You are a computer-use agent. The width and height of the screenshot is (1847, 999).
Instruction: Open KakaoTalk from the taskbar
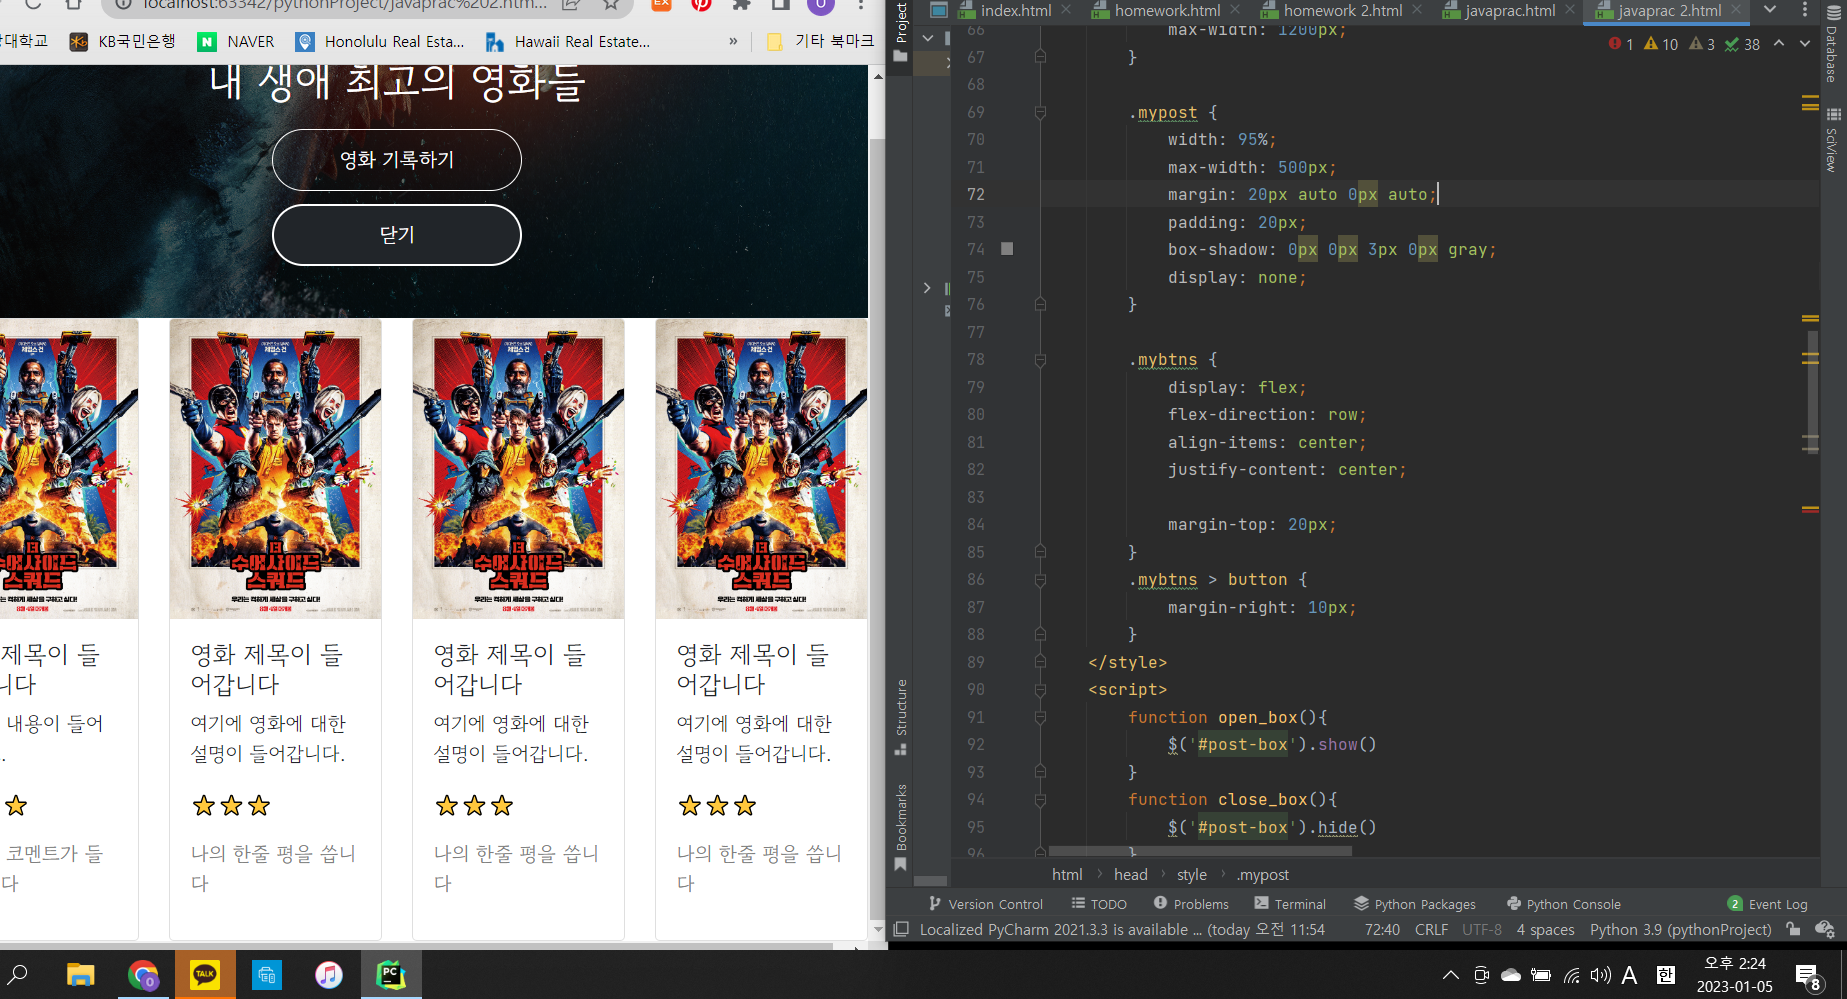tap(205, 974)
